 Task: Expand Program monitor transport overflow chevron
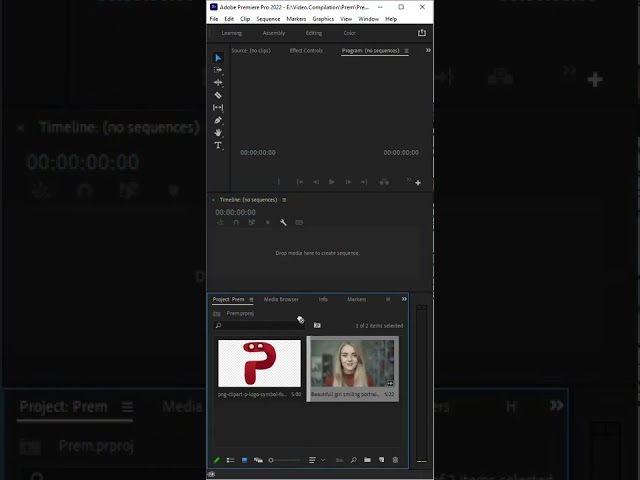point(409,180)
